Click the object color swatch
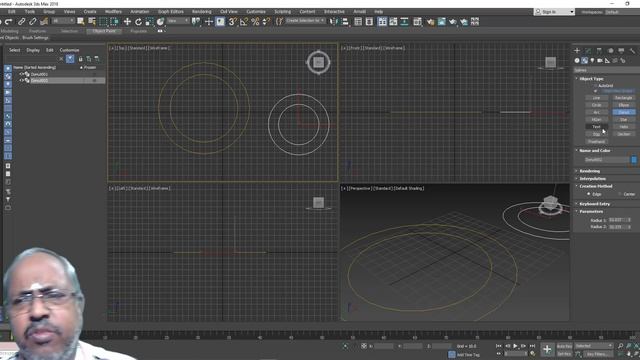Viewport: 640px width, 360px height. point(634,160)
